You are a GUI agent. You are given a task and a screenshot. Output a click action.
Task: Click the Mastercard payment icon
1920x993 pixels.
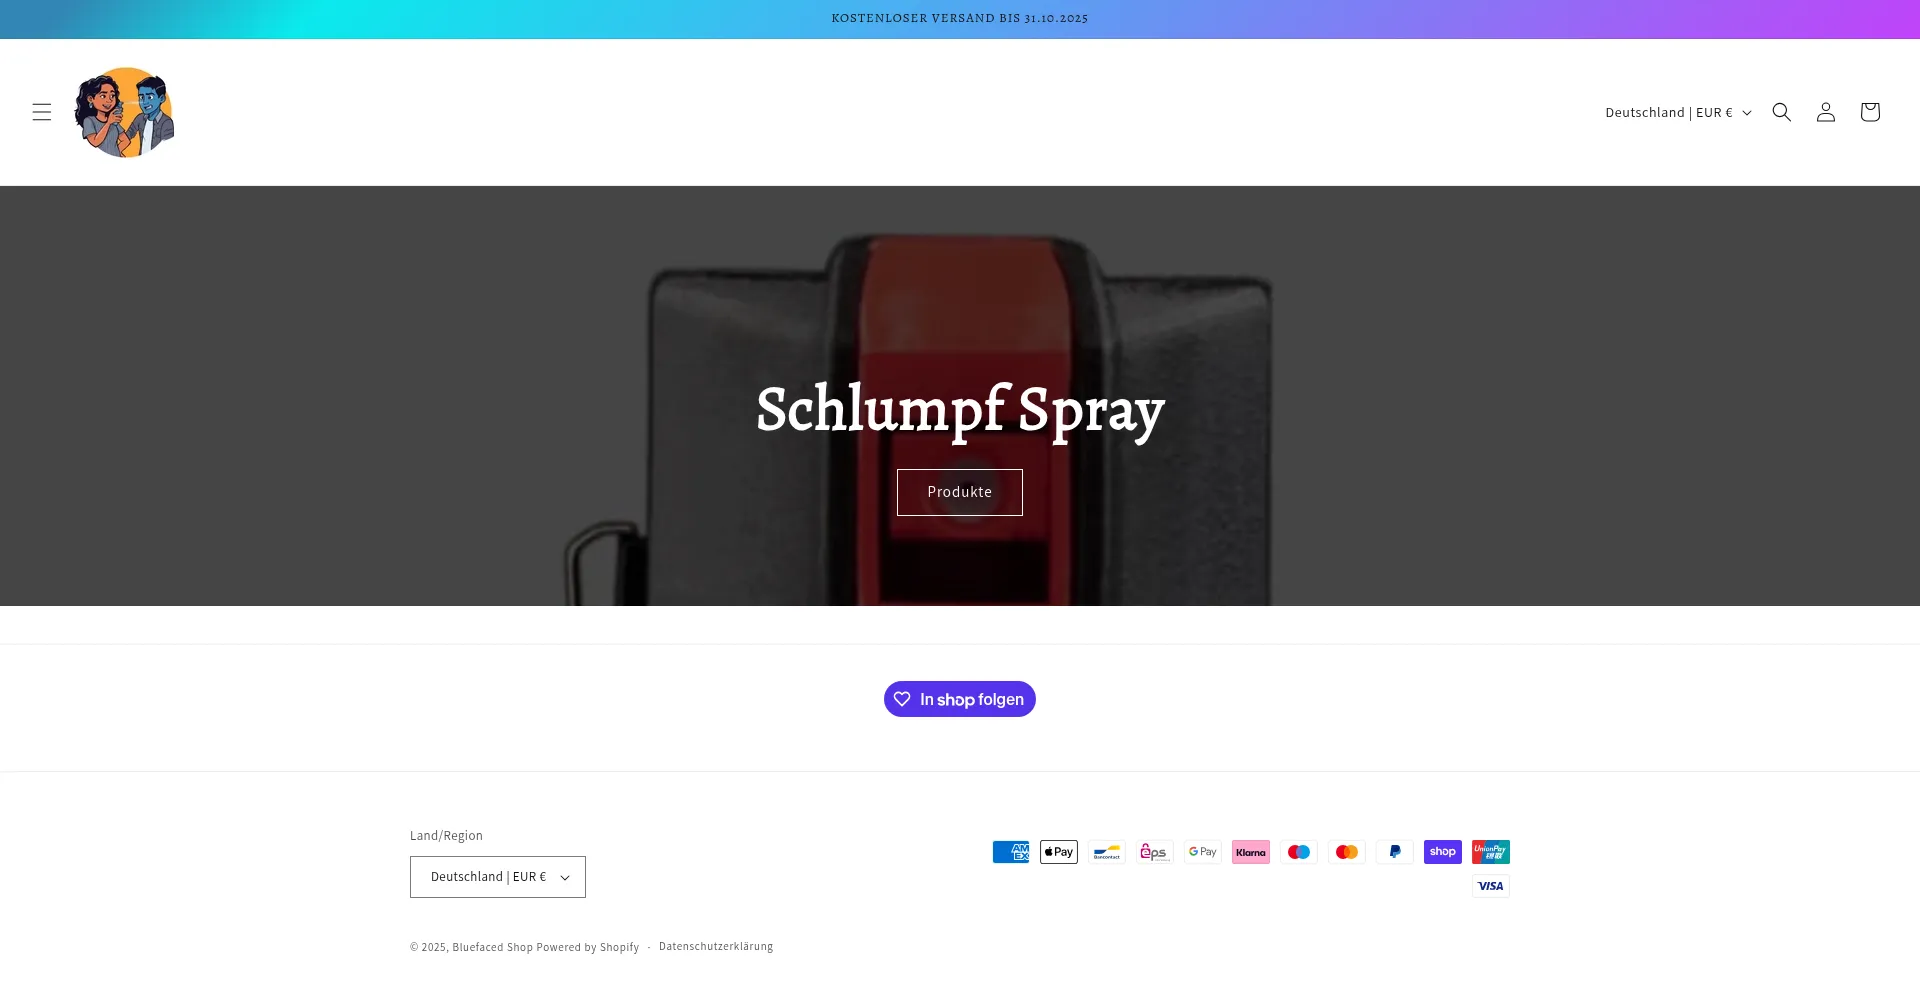[x=1347, y=852]
